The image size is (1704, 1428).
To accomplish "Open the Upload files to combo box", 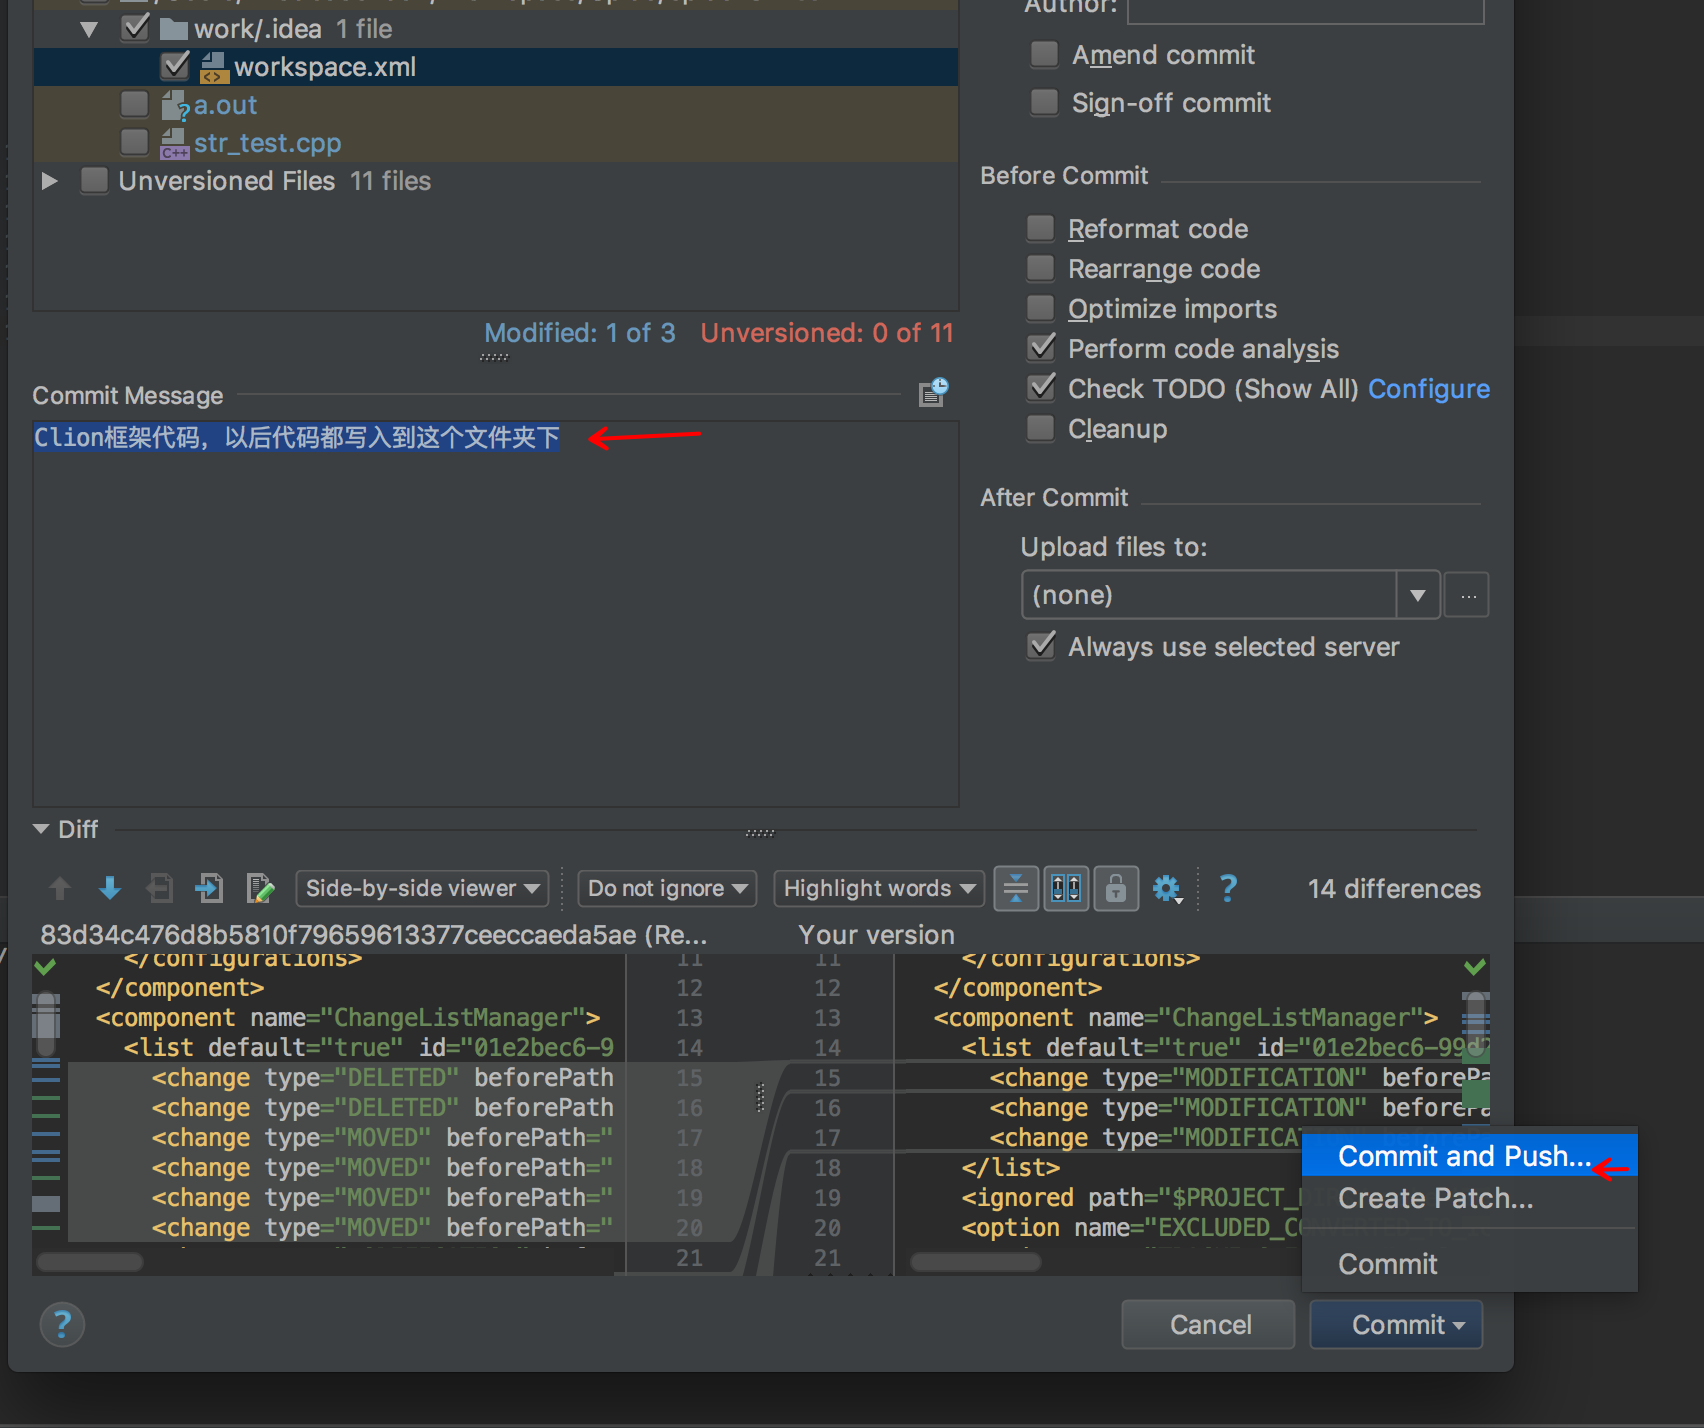I will 1230,595.
